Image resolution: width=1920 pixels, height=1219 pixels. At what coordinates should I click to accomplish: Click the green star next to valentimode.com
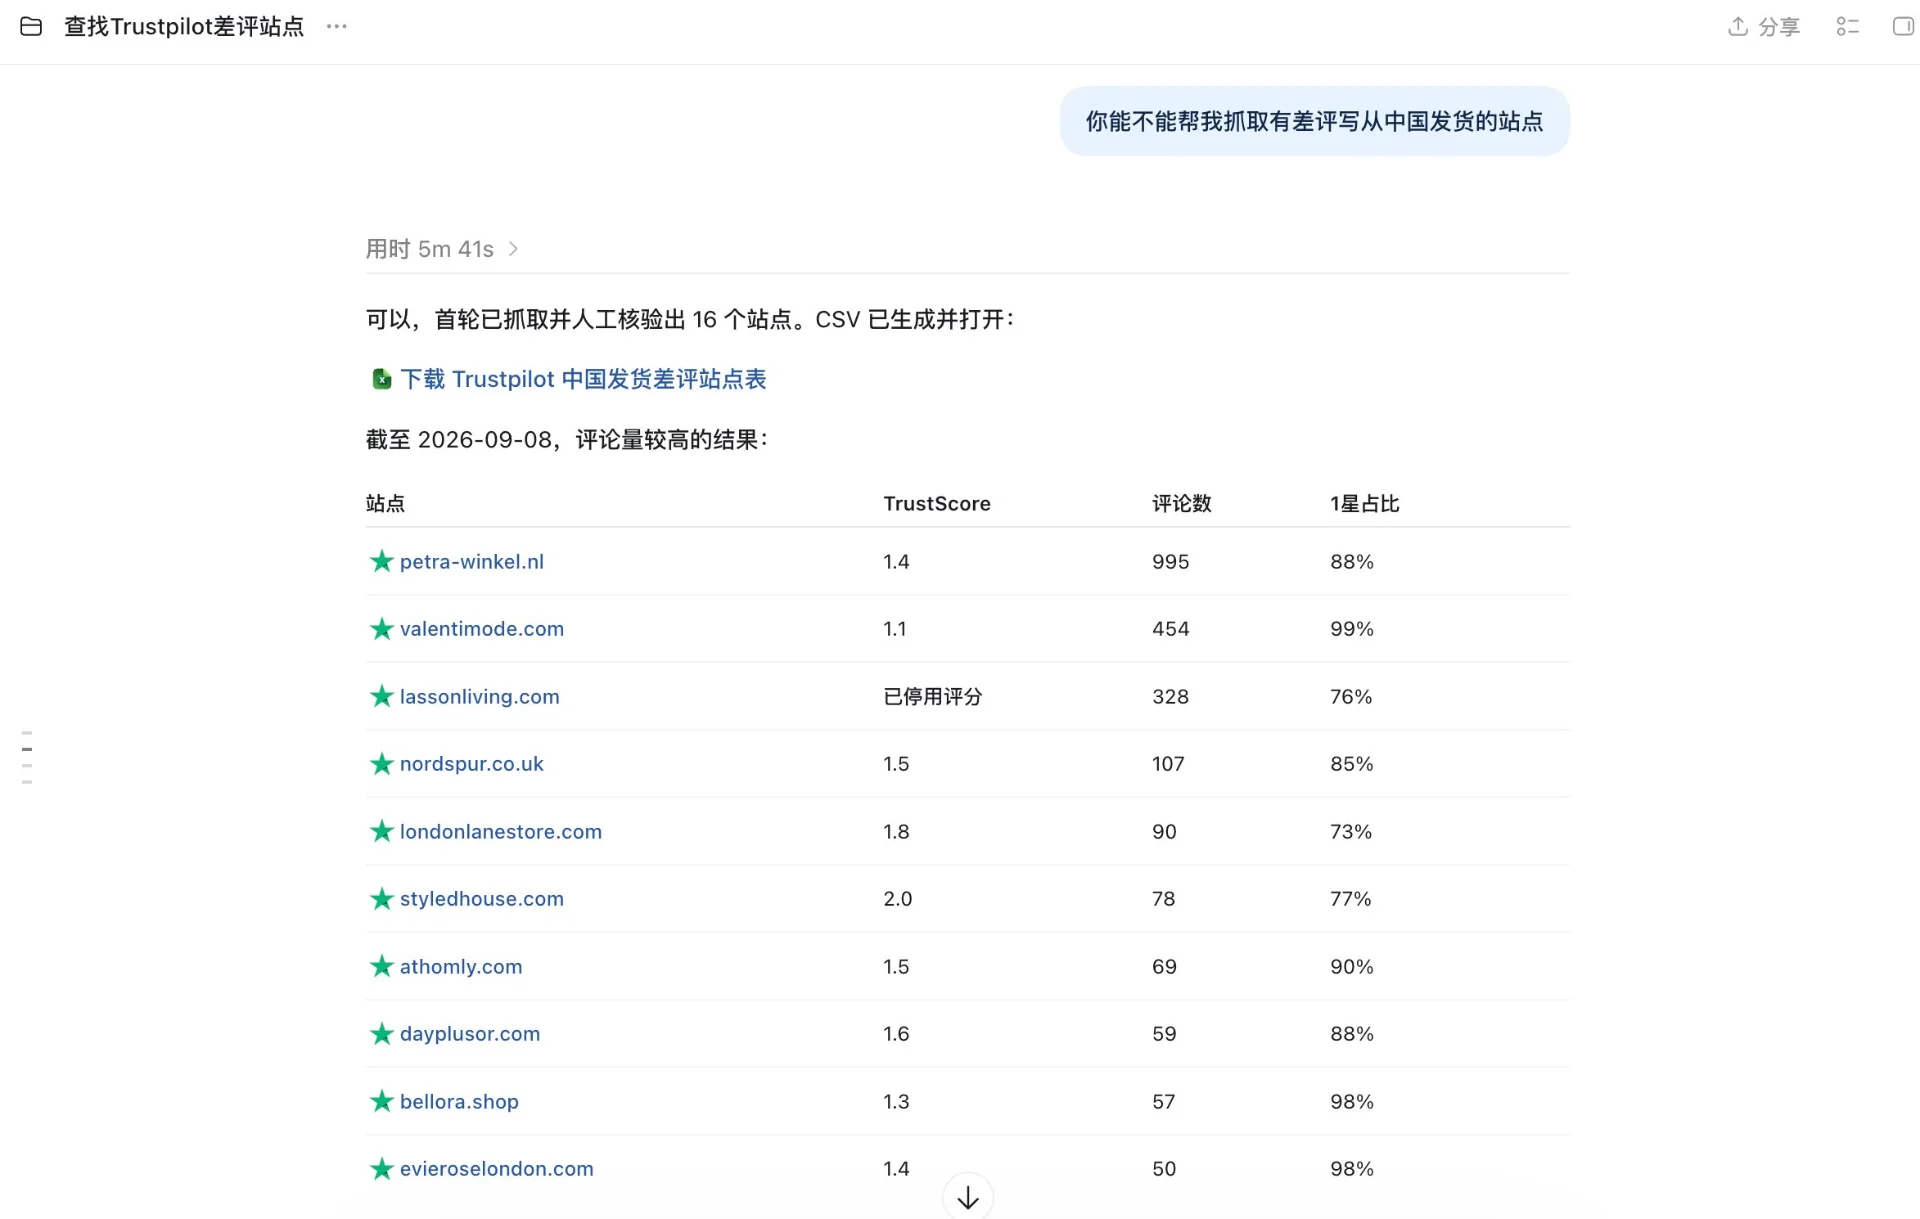click(x=381, y=629)
